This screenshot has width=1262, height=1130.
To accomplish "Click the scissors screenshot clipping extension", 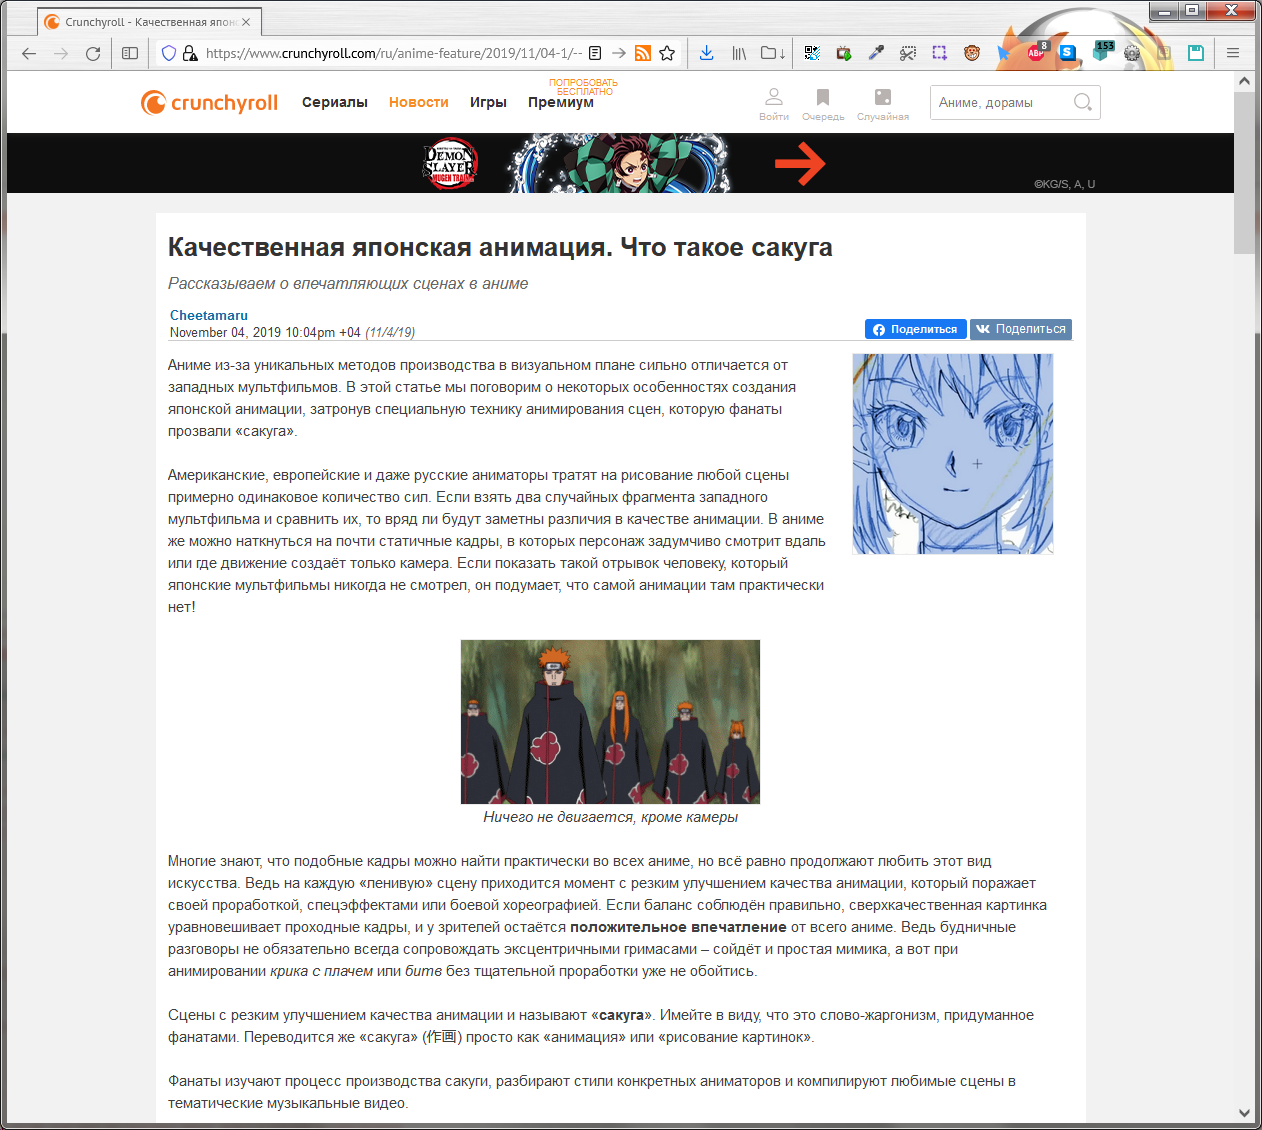I will point(908,53).
